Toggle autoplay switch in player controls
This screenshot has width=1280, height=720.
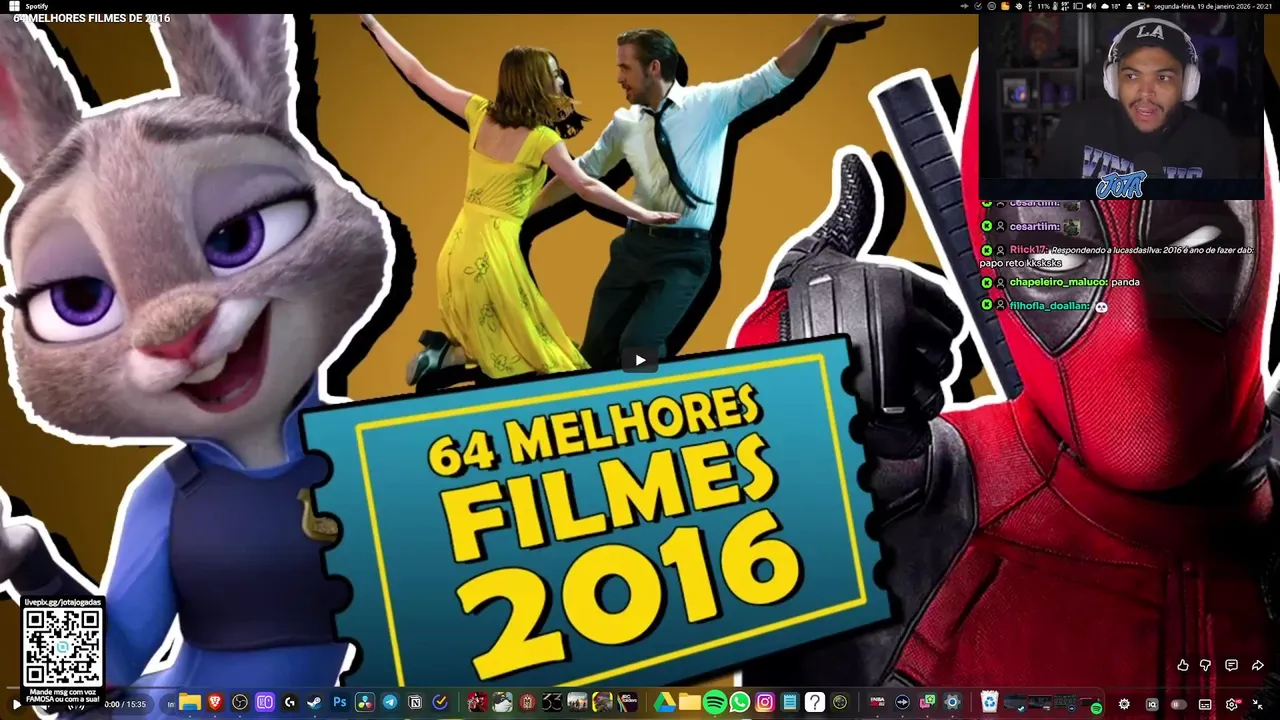1178,704
